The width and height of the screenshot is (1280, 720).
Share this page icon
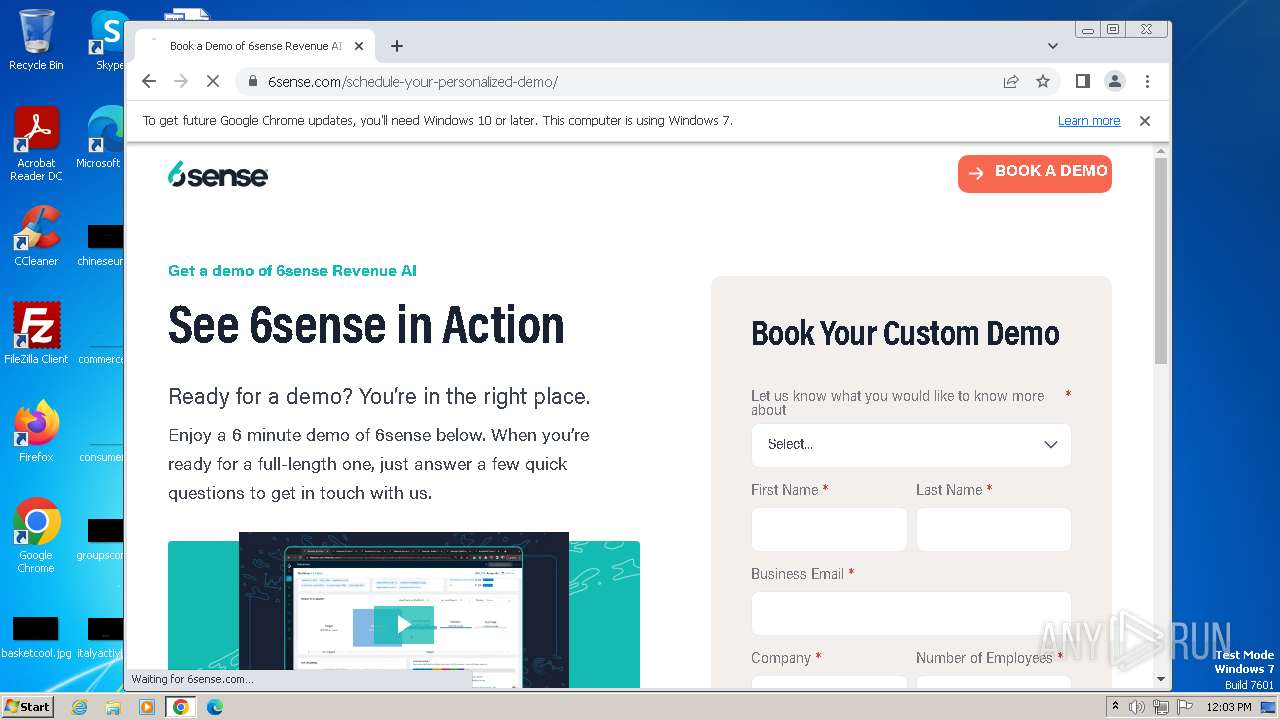(x=1011, y=81)
